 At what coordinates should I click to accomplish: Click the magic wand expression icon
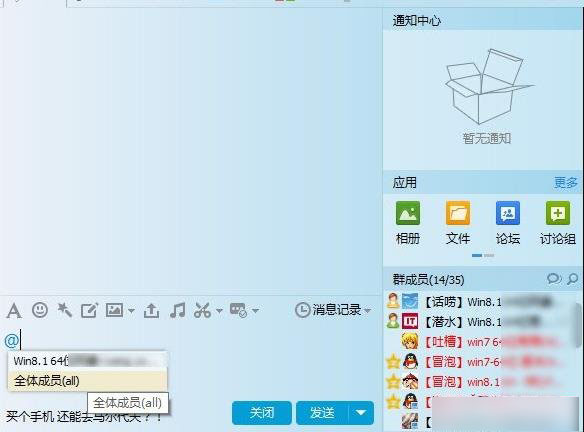[64, 310]
